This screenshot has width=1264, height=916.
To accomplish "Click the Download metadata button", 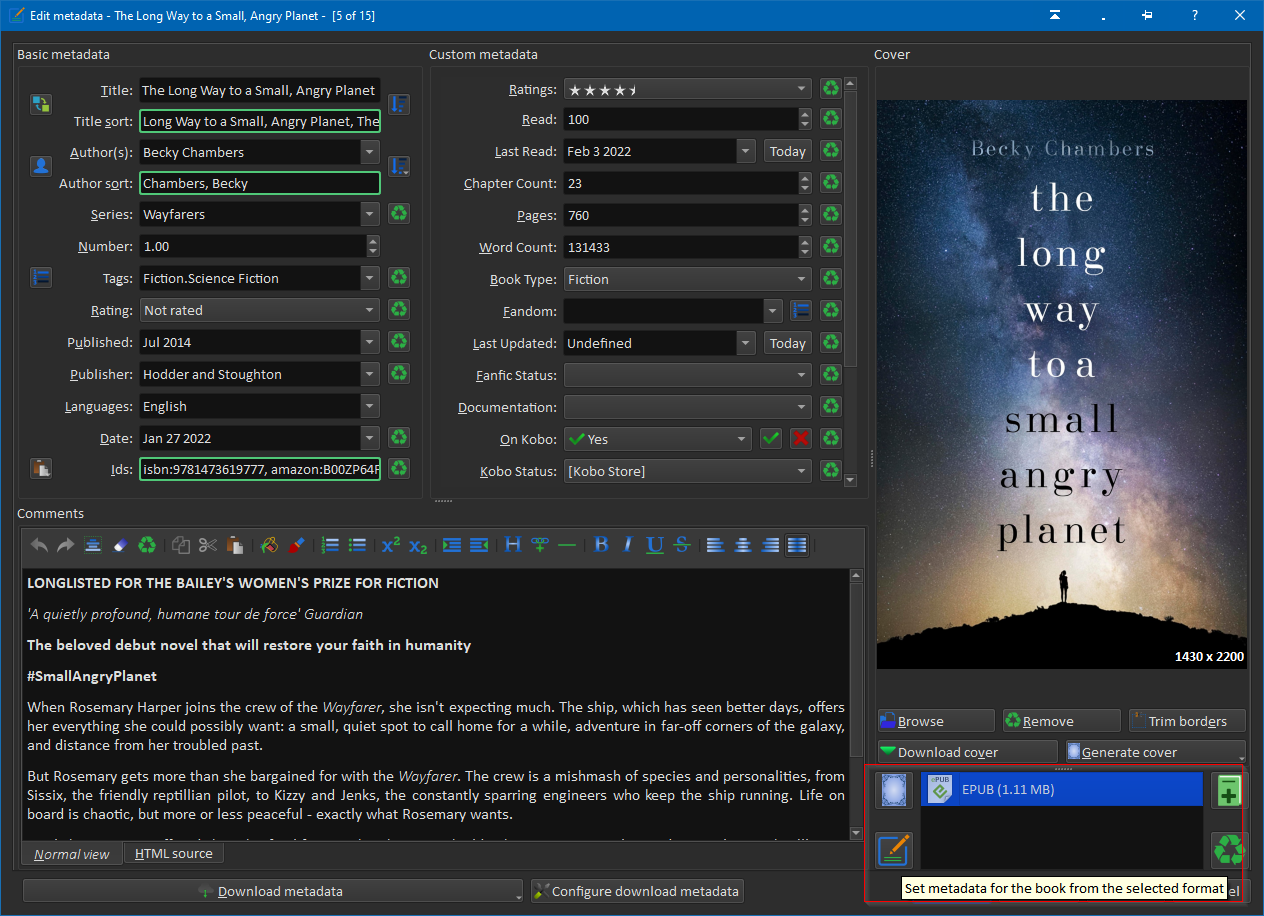I will pyautogui.click(x=270, y=891).
